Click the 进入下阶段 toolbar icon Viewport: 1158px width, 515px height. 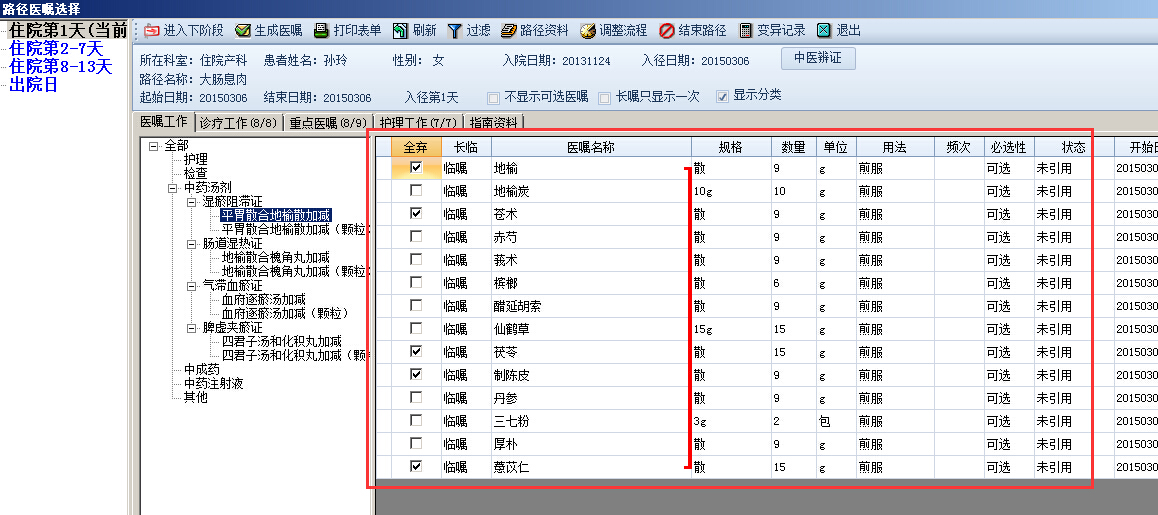(151, 31)
